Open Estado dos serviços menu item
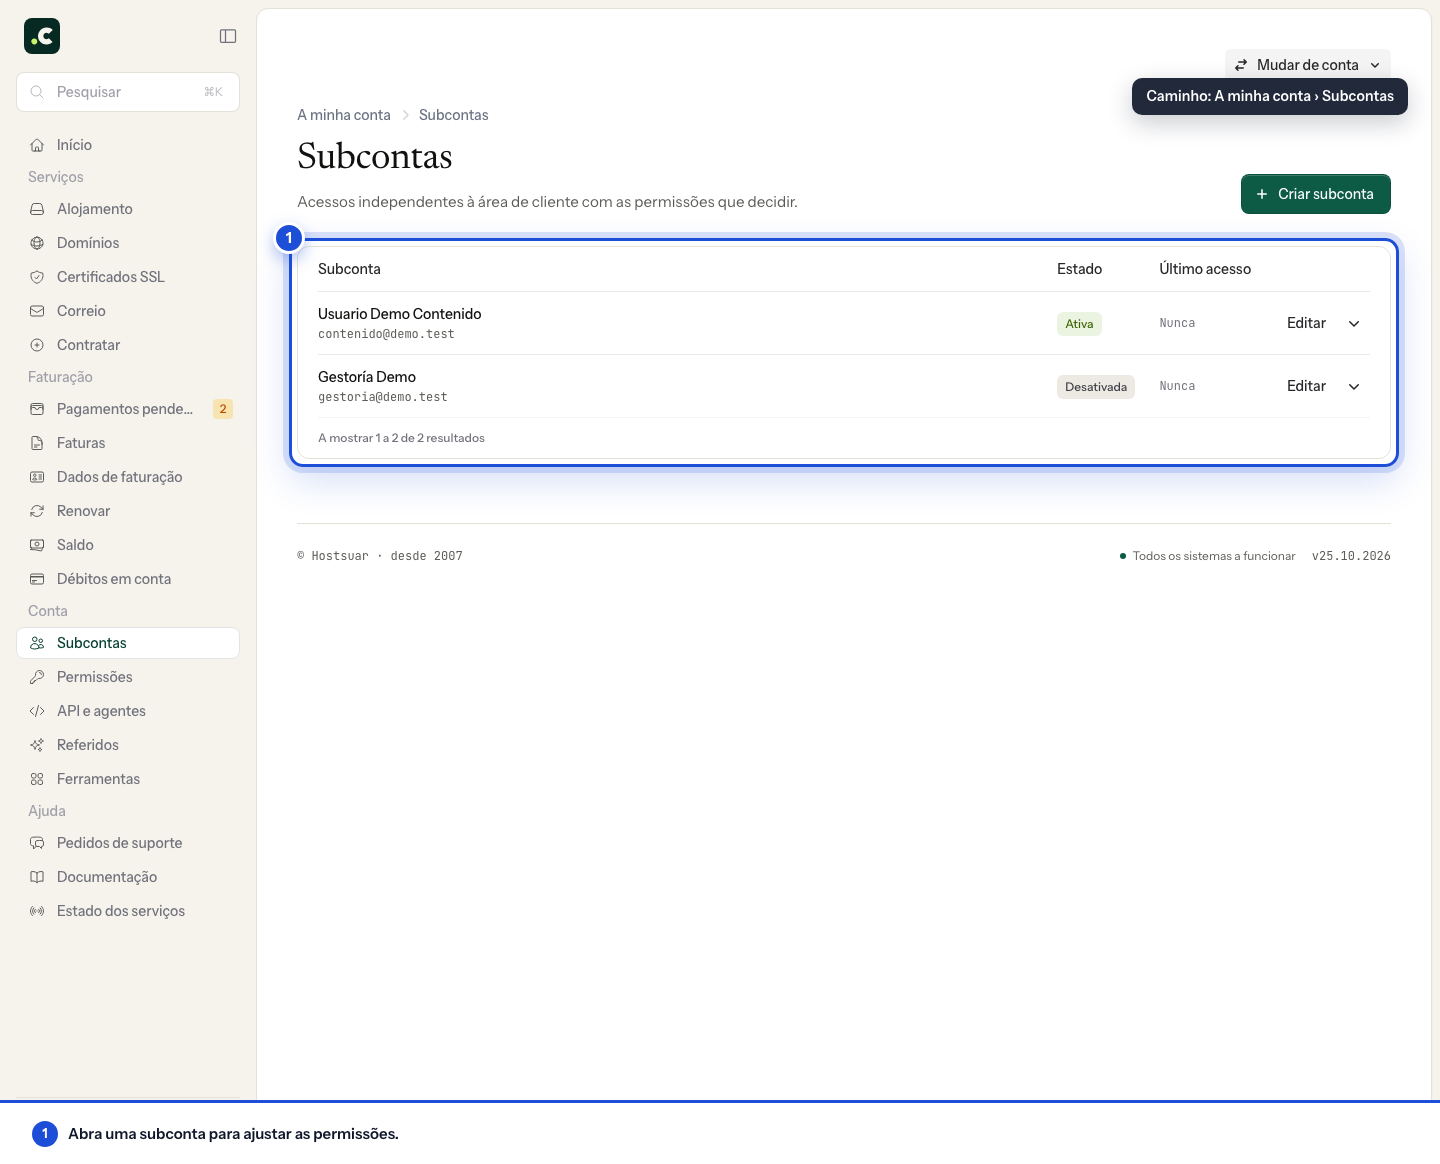Viewport: 1440px width, 1164px height. tap(128, 911)
